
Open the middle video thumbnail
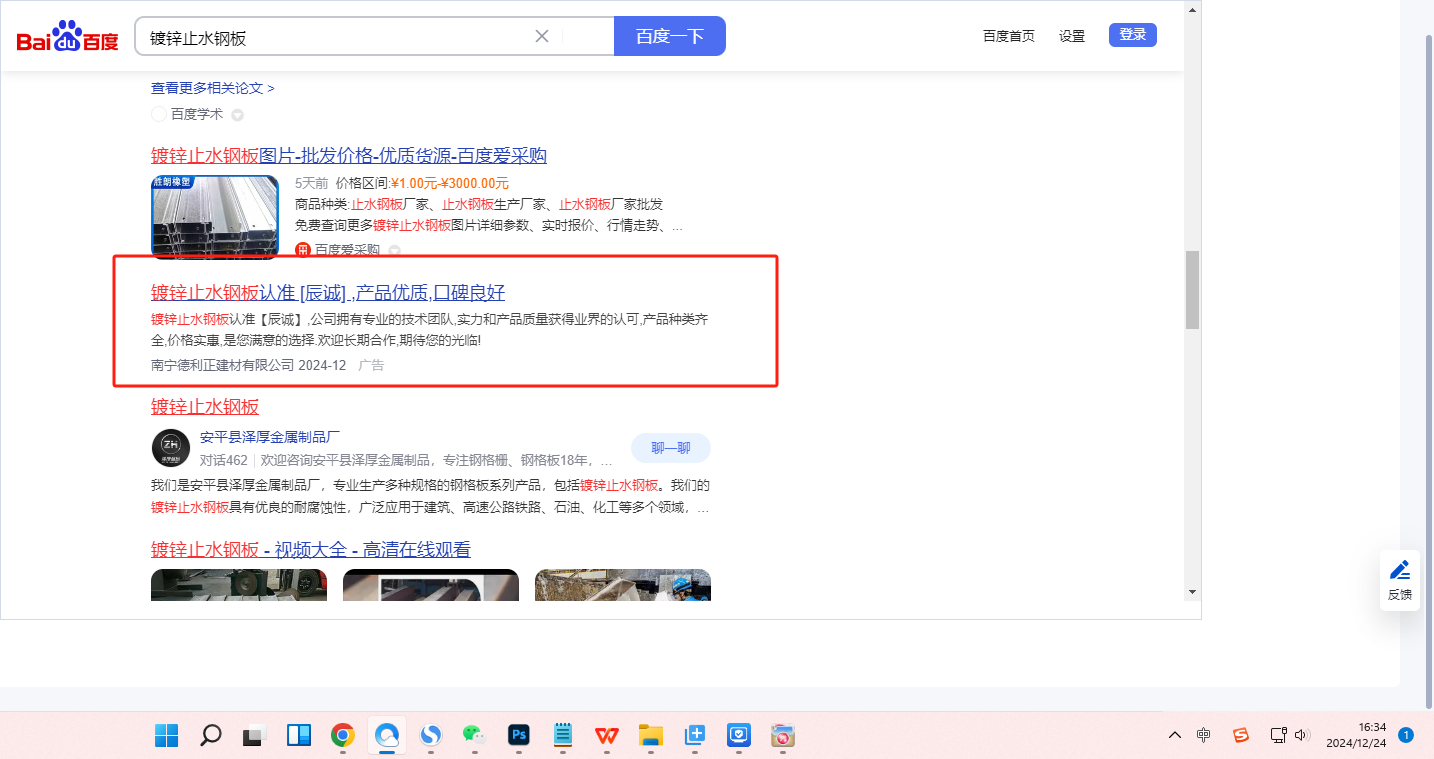coord(431,585)
